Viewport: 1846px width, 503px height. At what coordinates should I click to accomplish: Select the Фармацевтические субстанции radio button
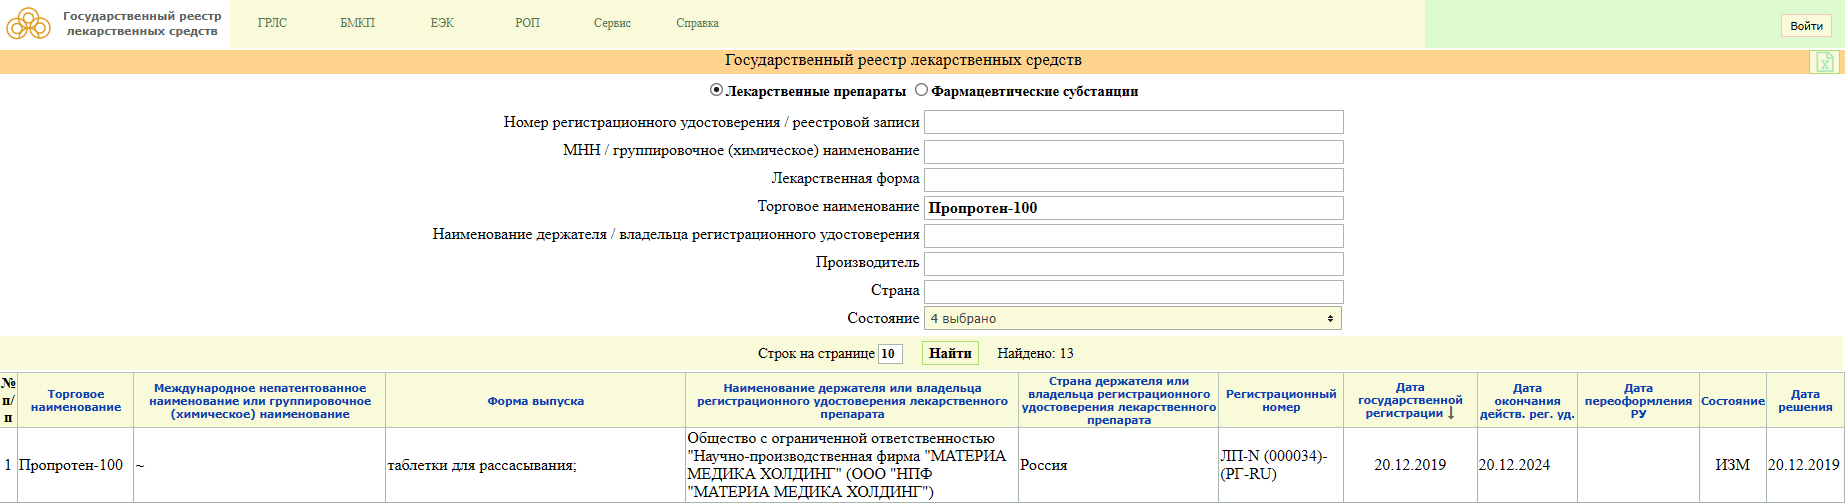921,90
